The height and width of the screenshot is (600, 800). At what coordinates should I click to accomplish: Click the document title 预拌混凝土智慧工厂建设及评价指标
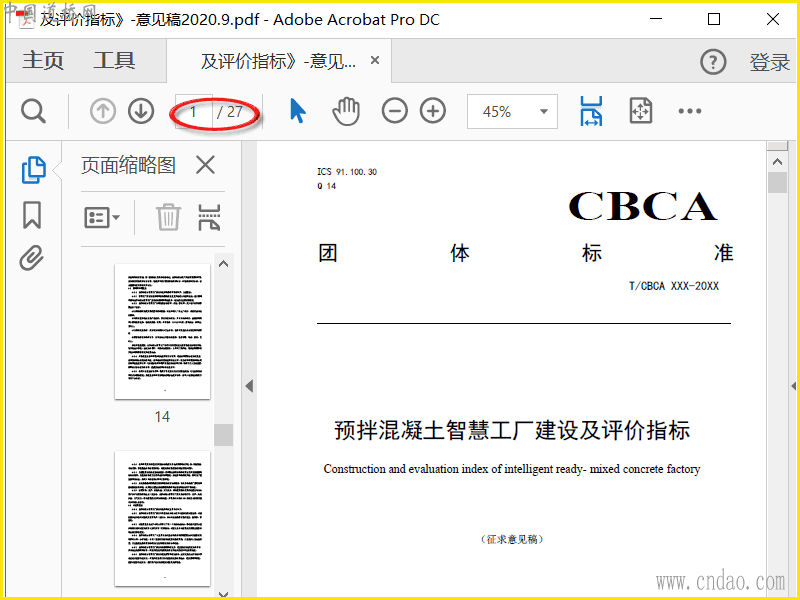pos(512,430)
